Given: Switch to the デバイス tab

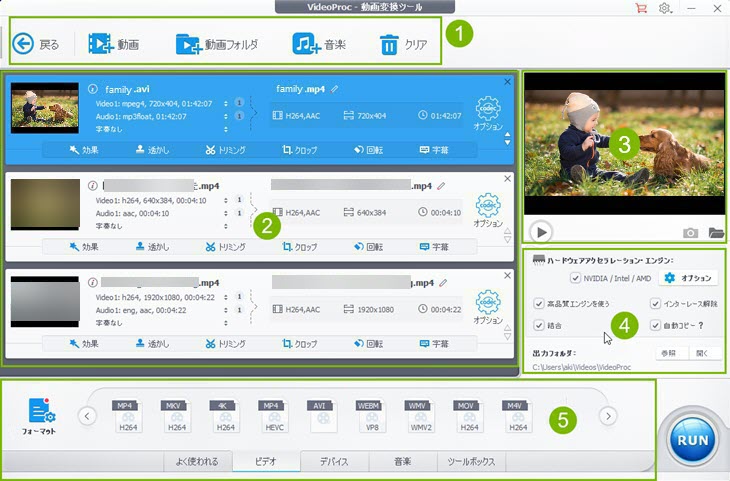Looking at the screenshot, I should click(334, 461).
